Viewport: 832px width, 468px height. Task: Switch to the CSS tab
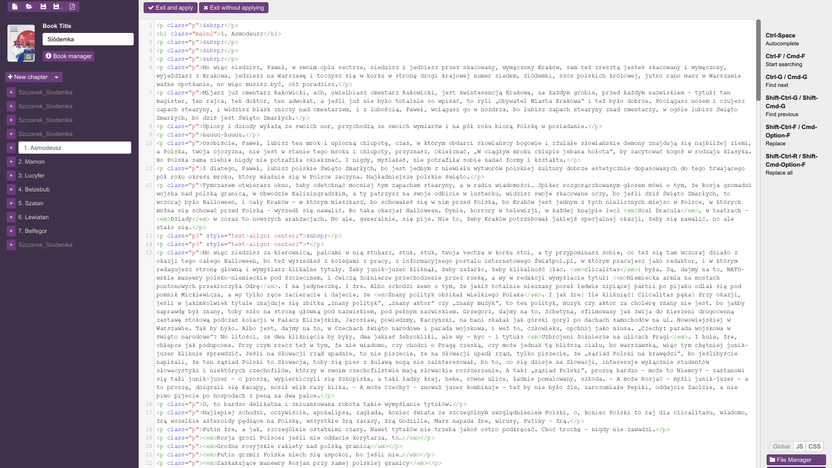point(814,446)
